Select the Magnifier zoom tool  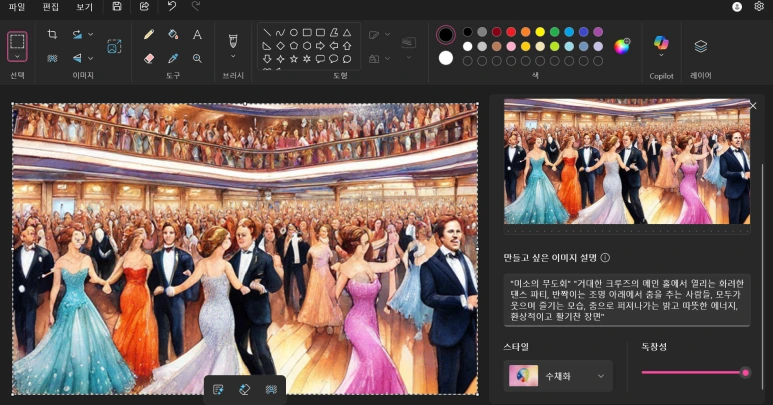pos(197,58)
